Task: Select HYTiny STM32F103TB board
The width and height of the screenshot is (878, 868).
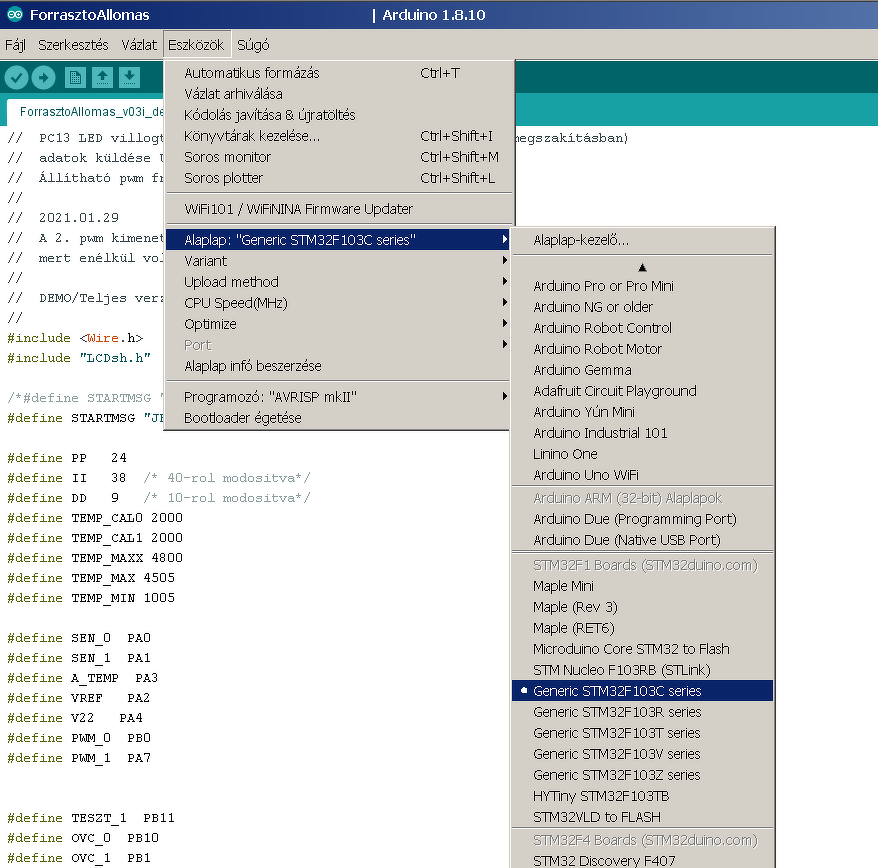Action: (642, 796)
